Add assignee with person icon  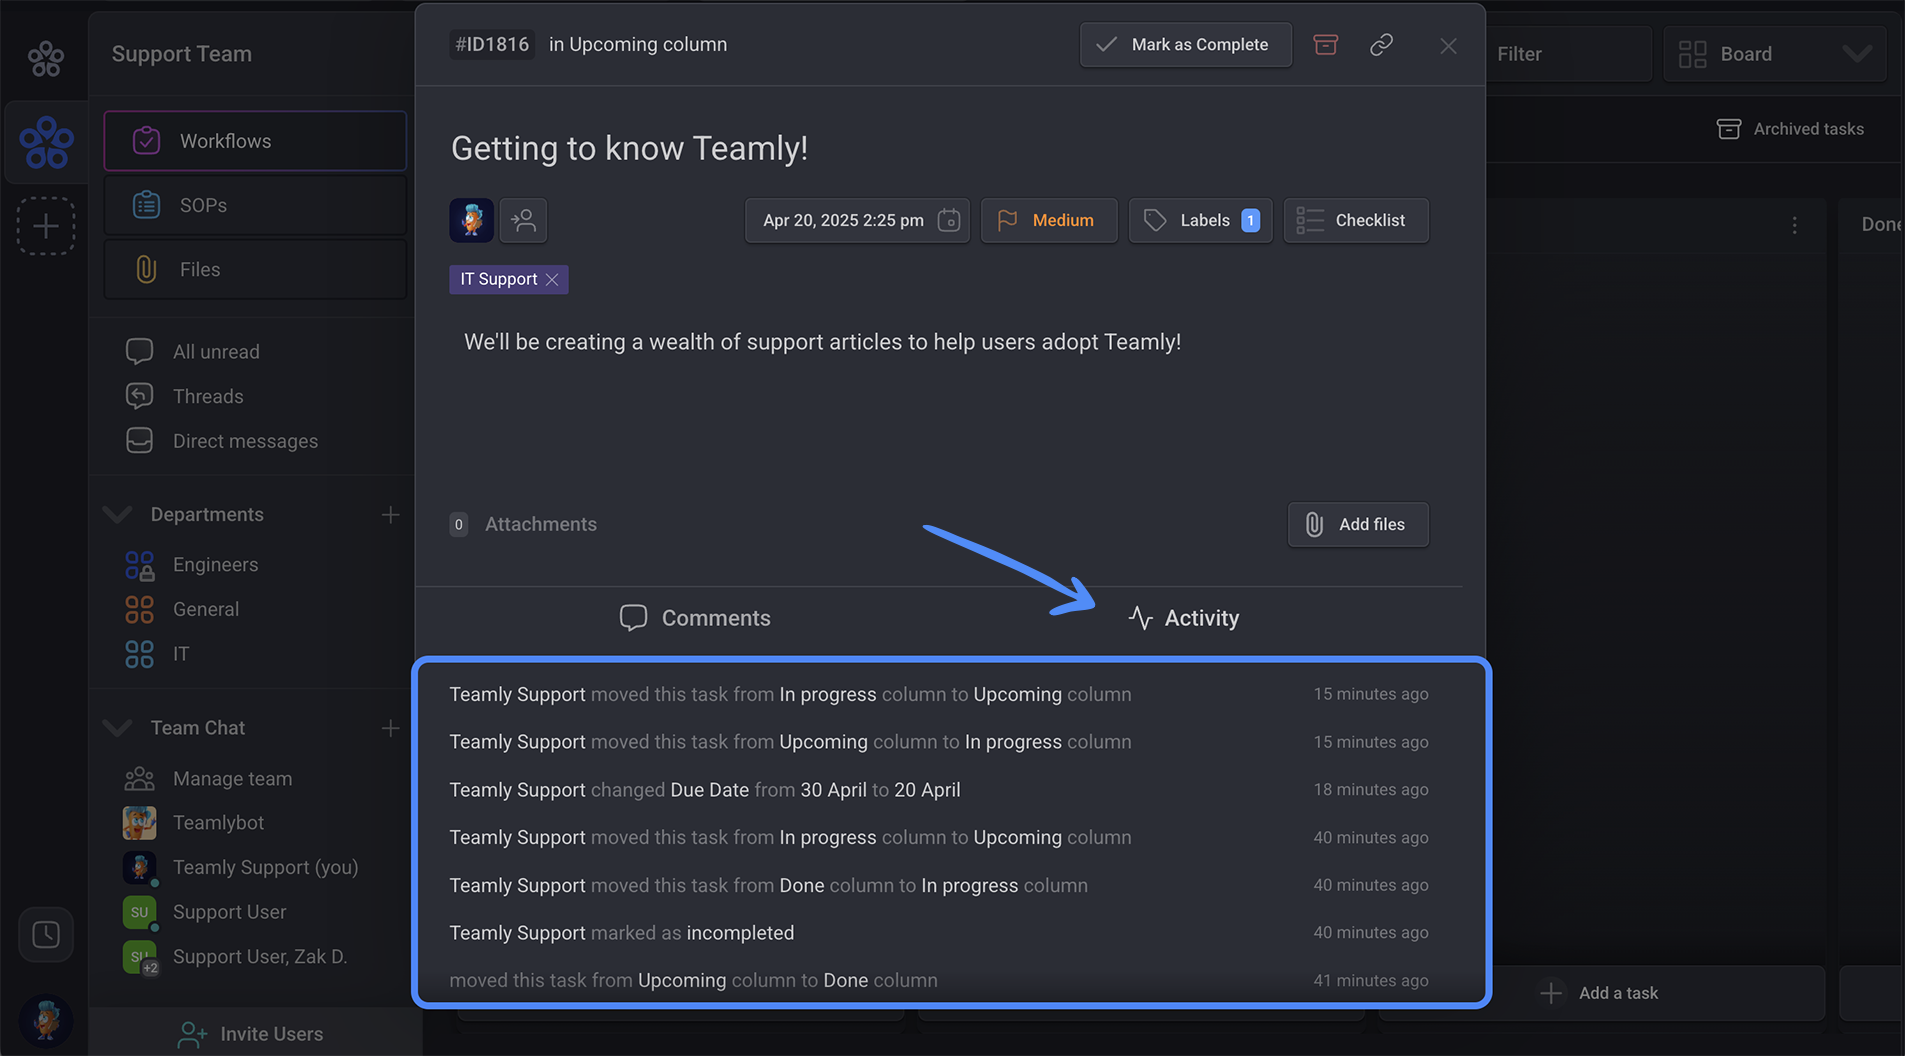(x=523, y=220)
